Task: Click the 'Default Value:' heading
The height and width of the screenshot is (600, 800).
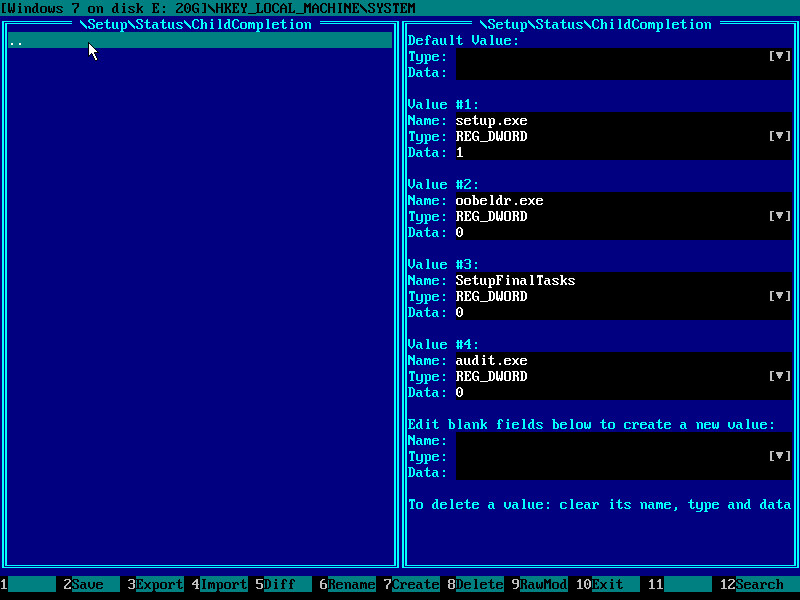Action: [x=463, y=40]
